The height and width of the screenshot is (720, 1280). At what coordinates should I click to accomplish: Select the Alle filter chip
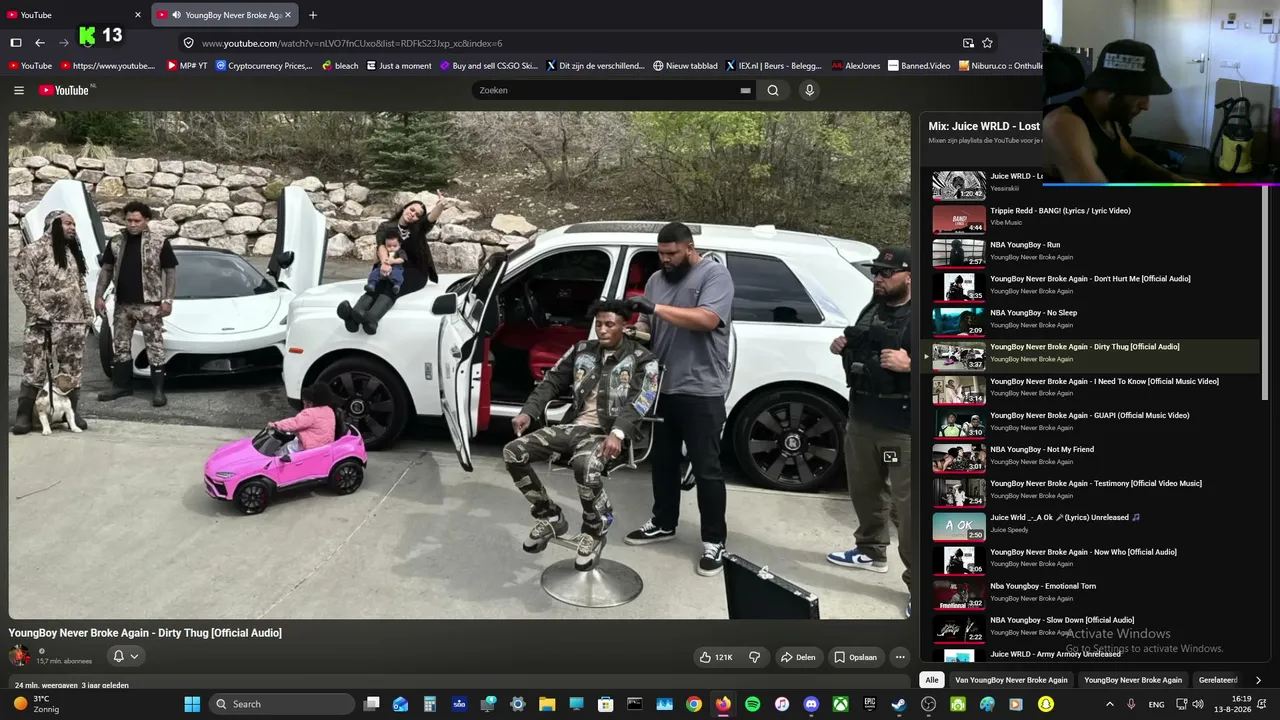point(932,680)
